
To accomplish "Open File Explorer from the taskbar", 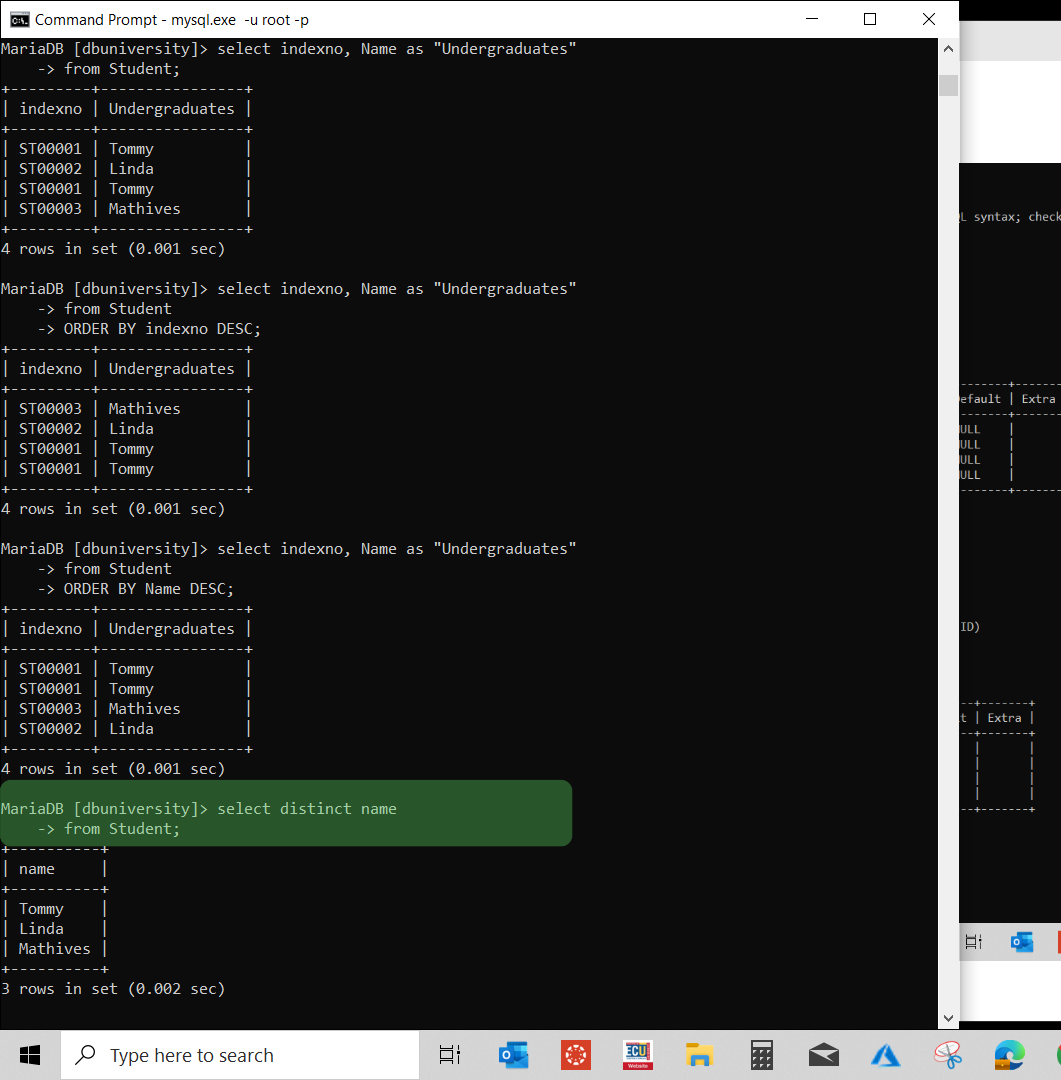I will 698,1054.
